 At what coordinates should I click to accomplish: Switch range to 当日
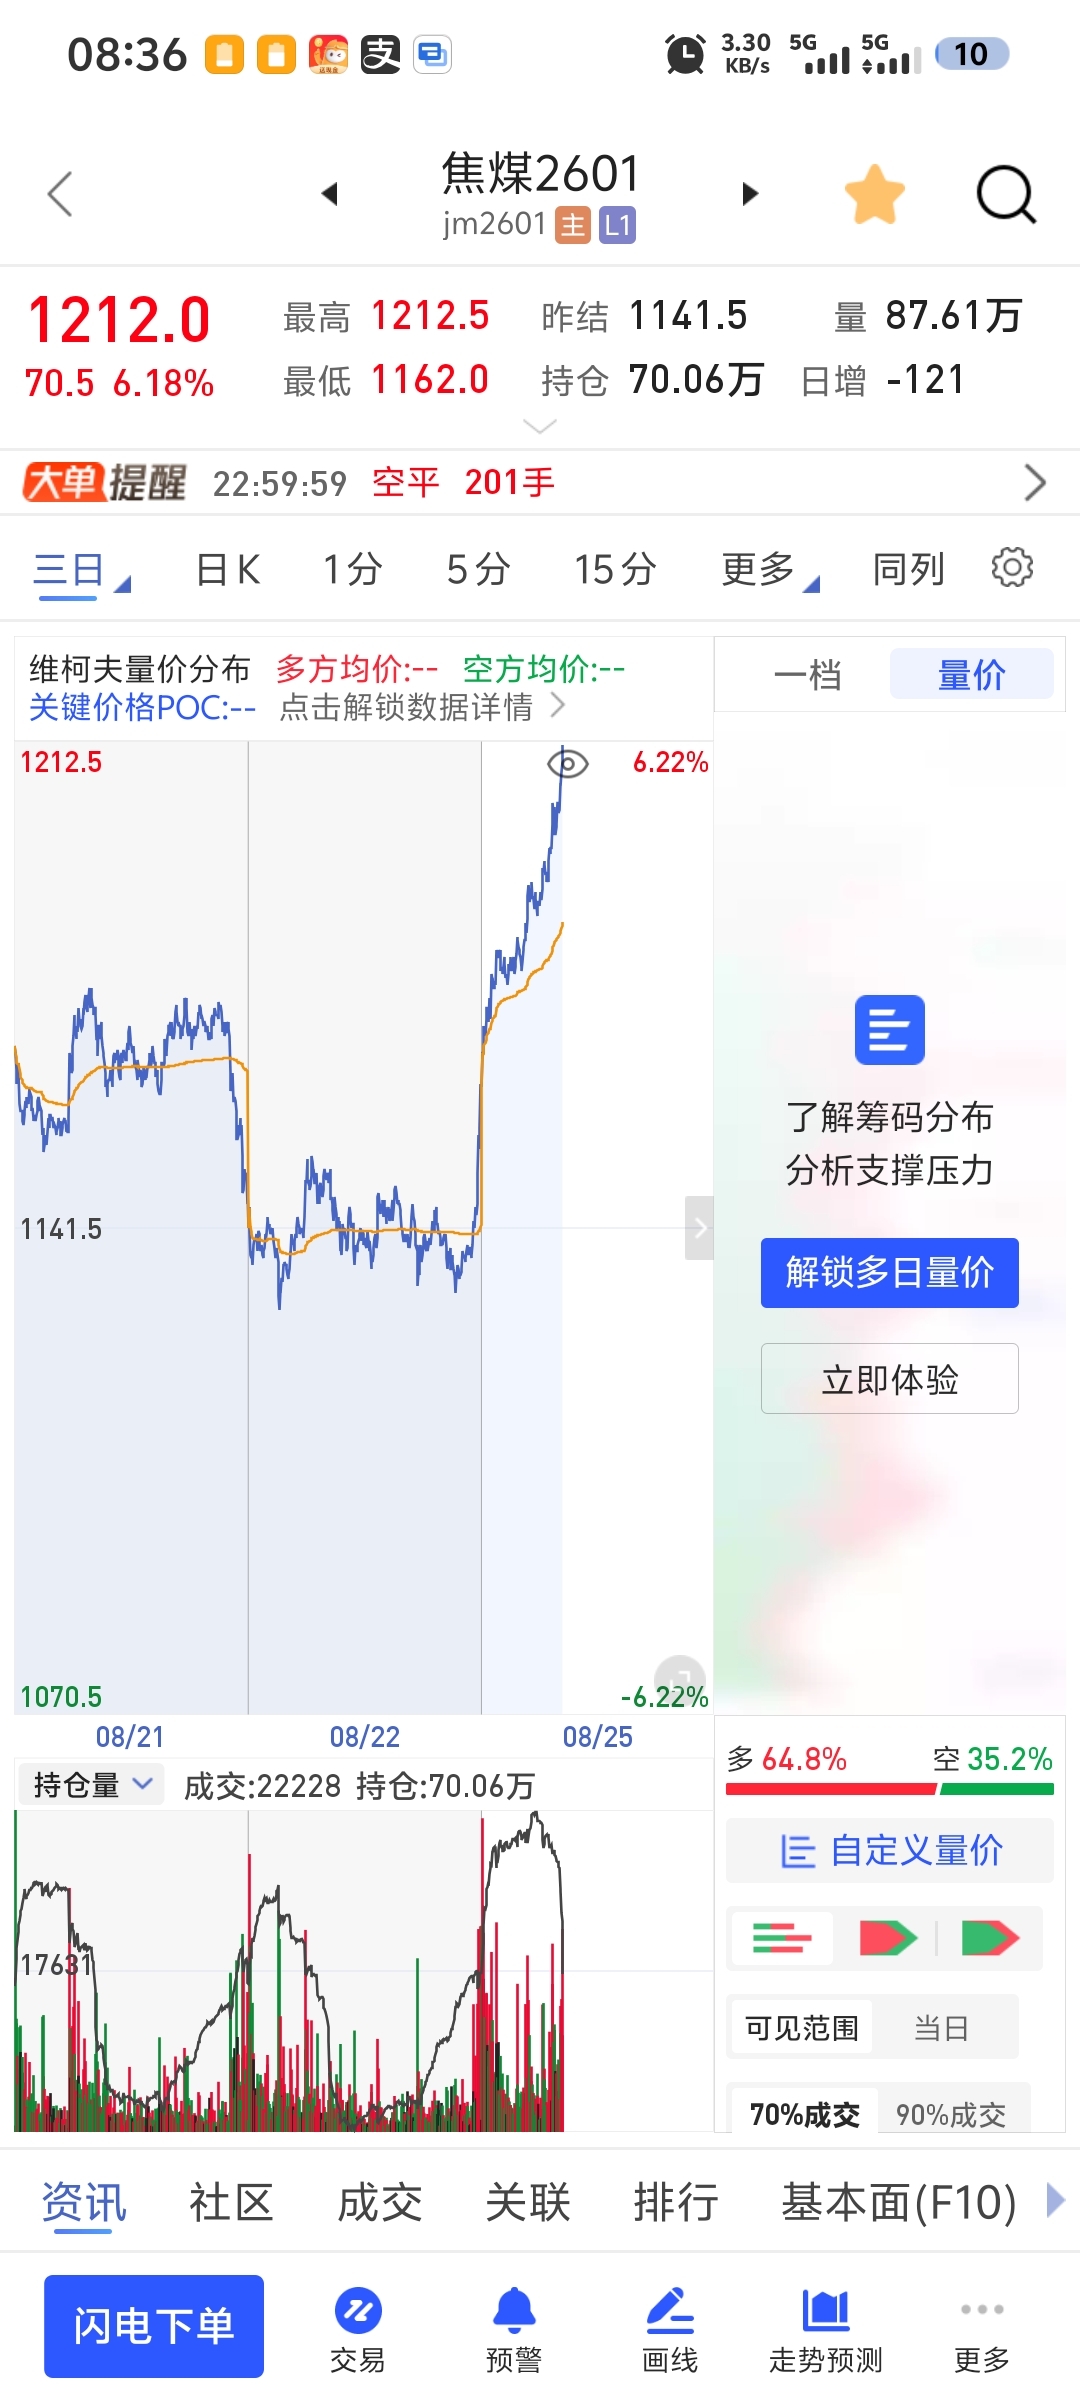942,2028
